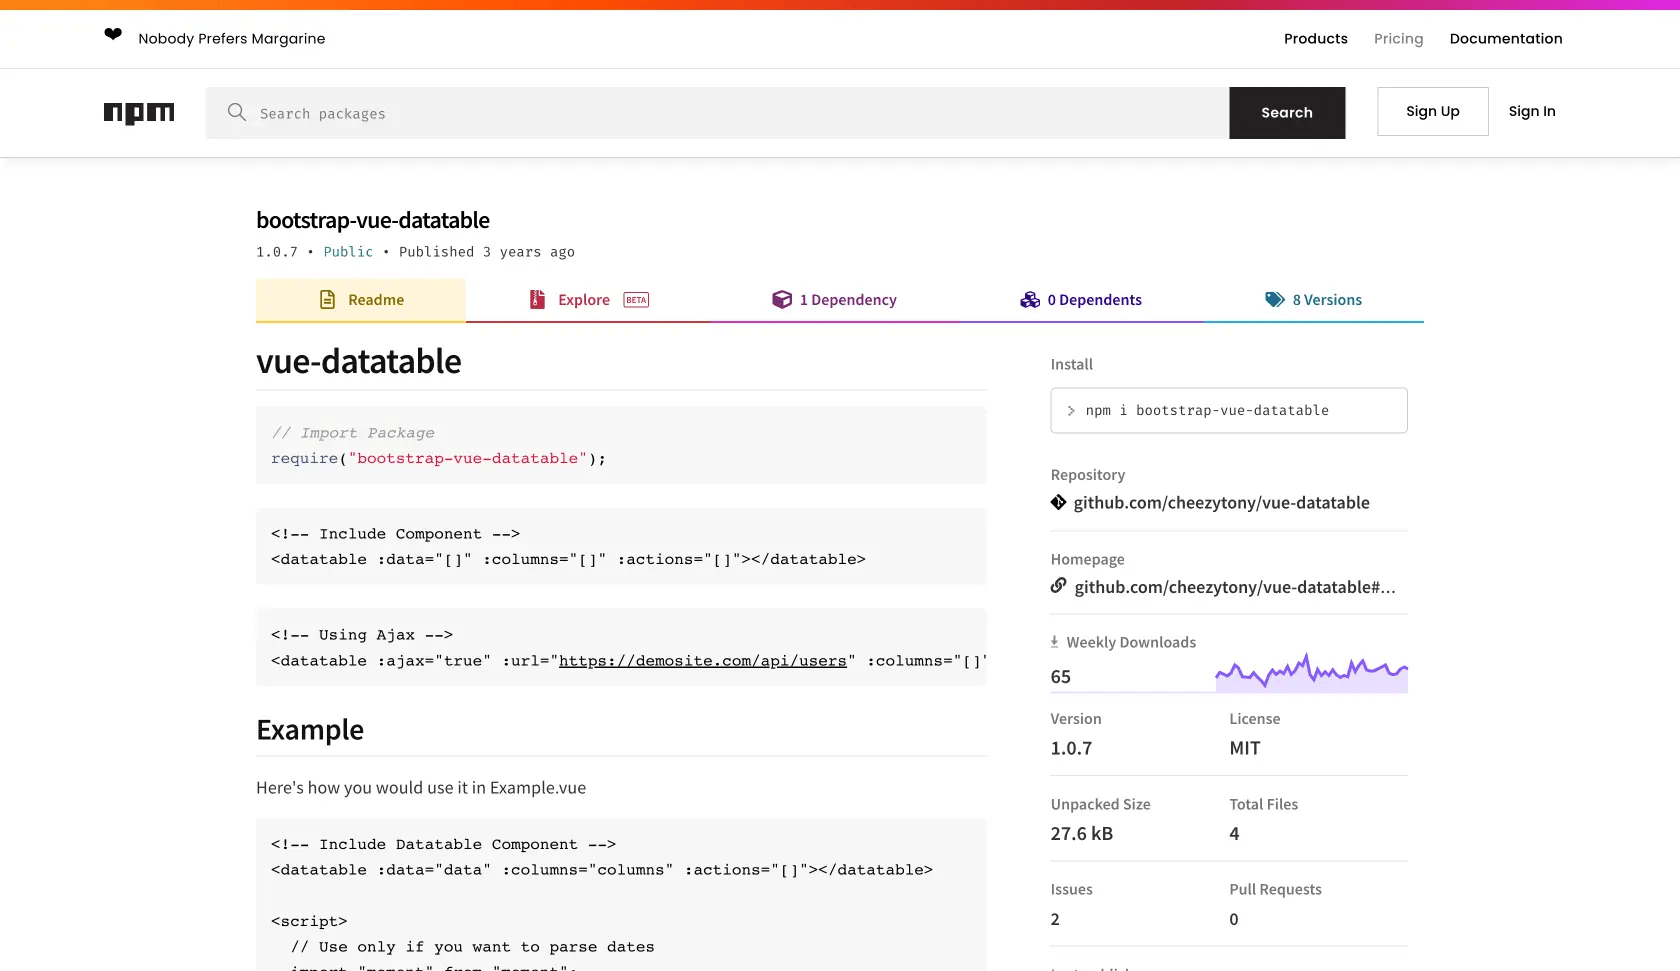Click the "Here's how you would use it" sentence

click(x=421, y=788)
